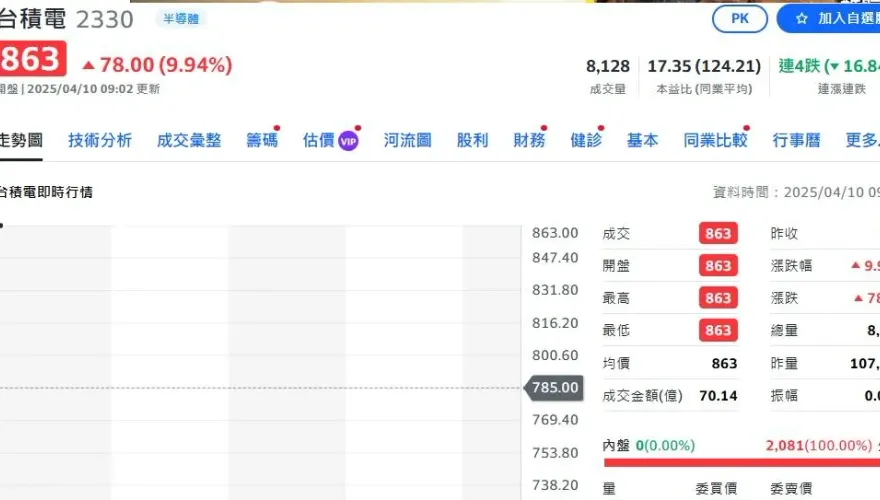
Task: Click the 17.35 (124.21) P/E ratio value
Action: point(704,66)
